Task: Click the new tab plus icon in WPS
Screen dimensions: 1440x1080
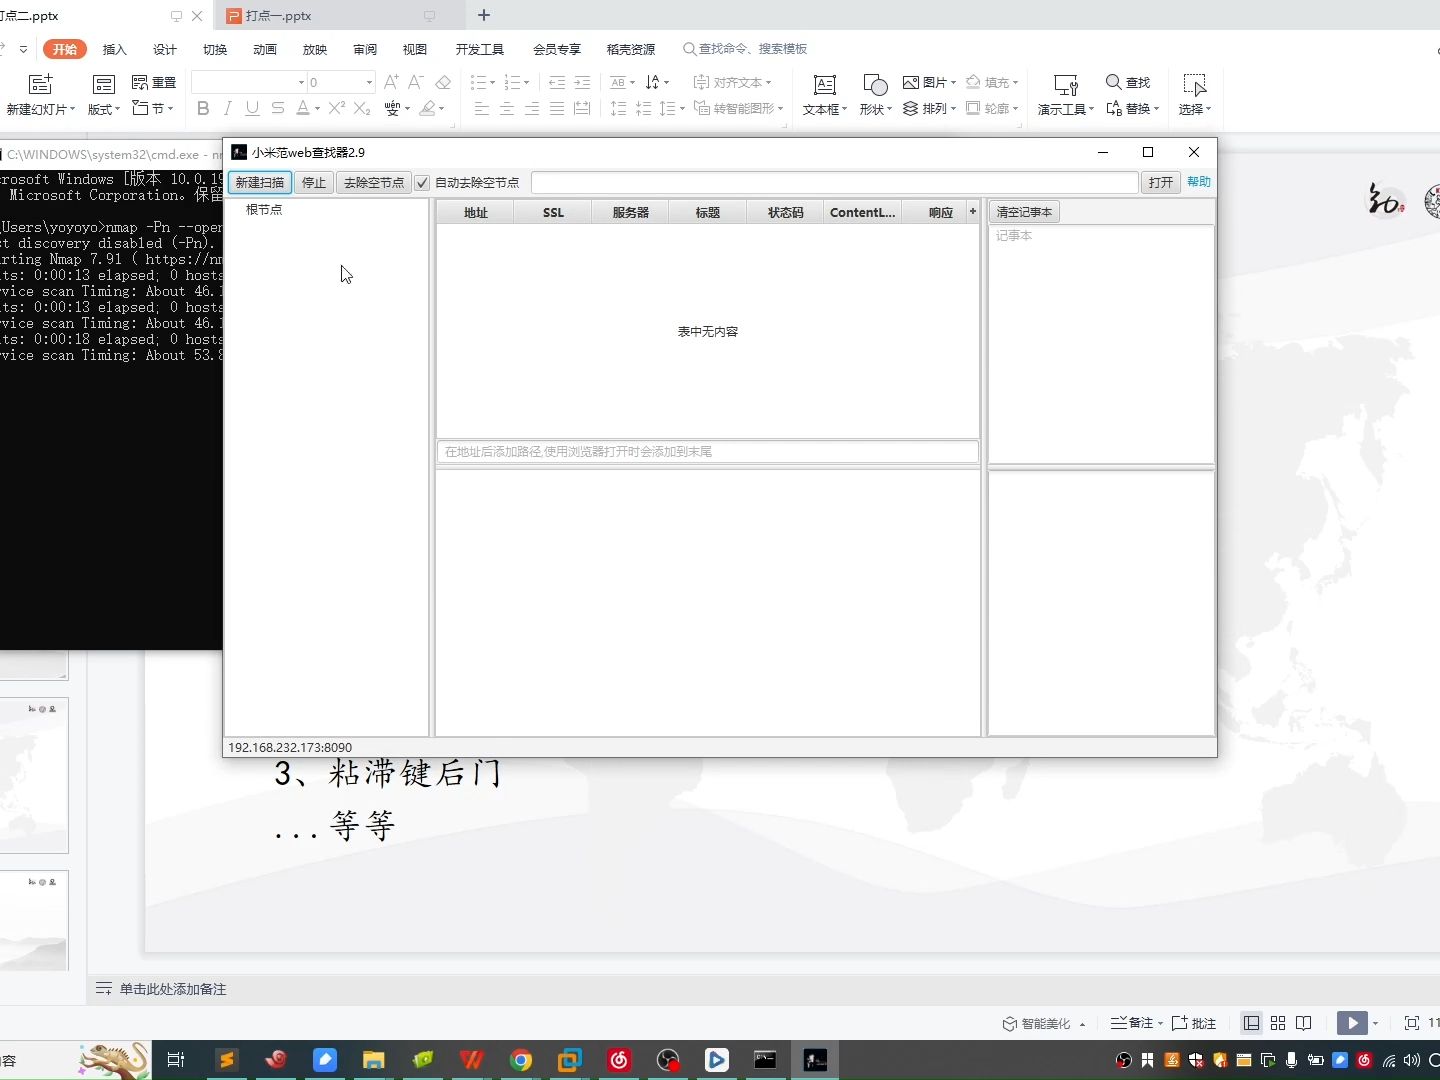Action: tap(484, 15)
